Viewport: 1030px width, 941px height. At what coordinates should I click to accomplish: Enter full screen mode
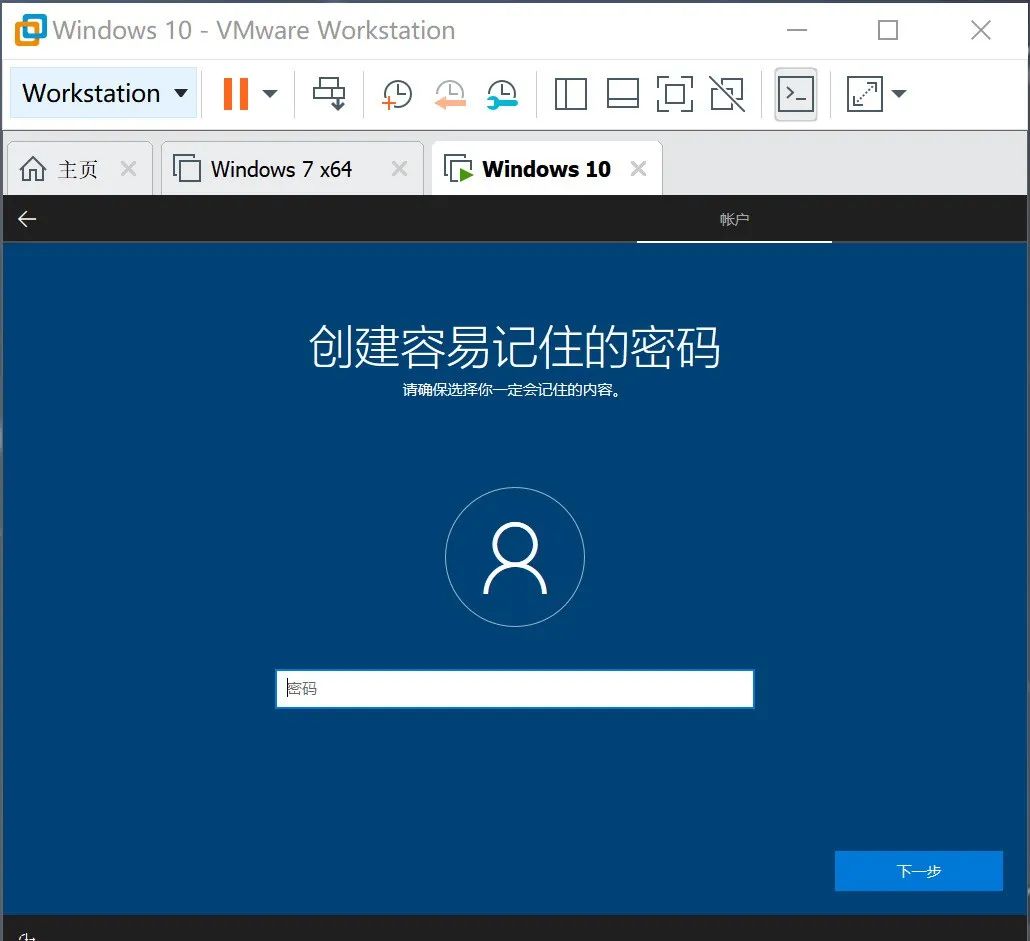[675, 93]
